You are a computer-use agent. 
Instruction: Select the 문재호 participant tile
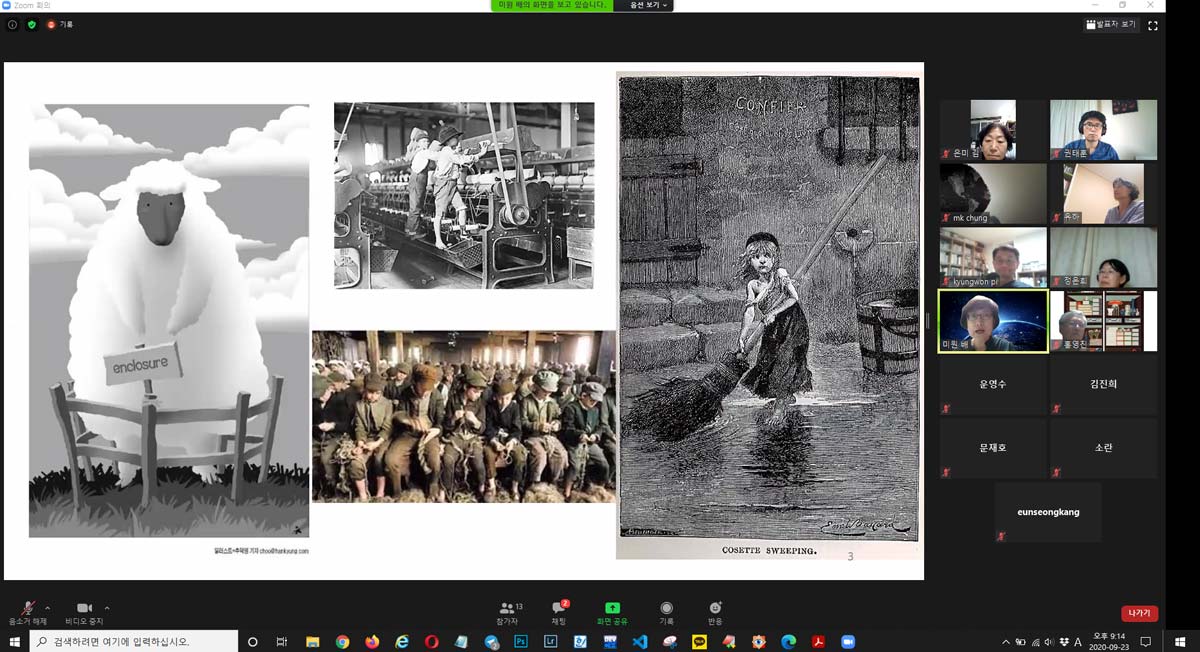992,448
